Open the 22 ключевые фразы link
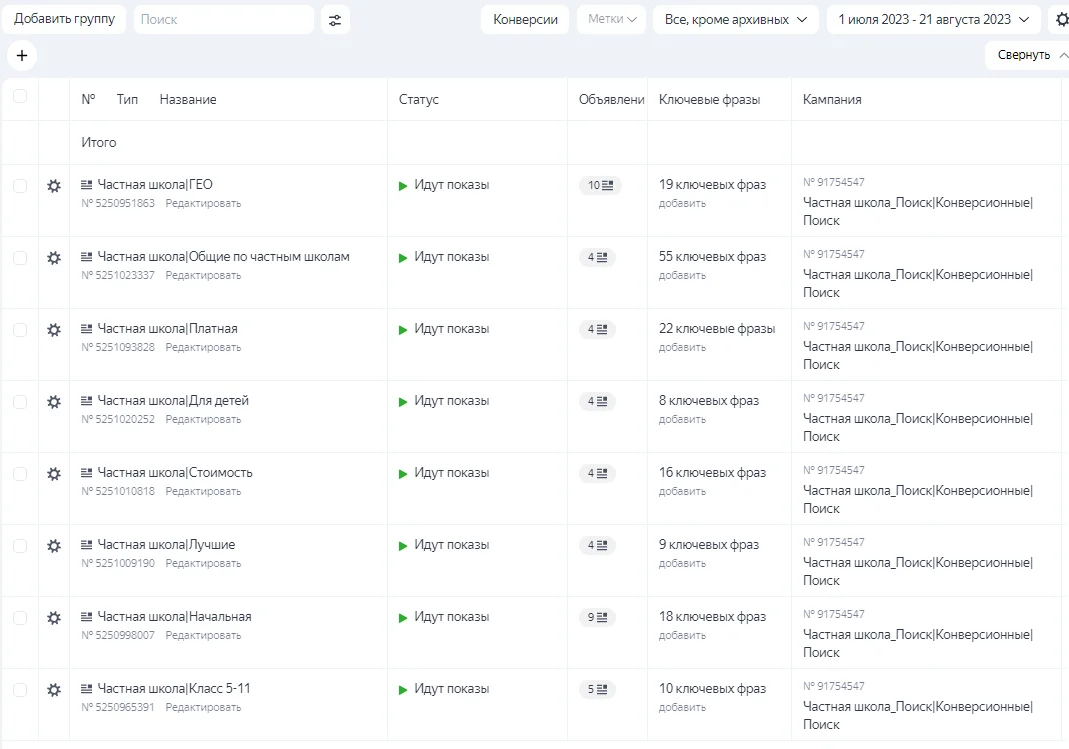Viewport: 1069px width, 749px height. [717, 328]
